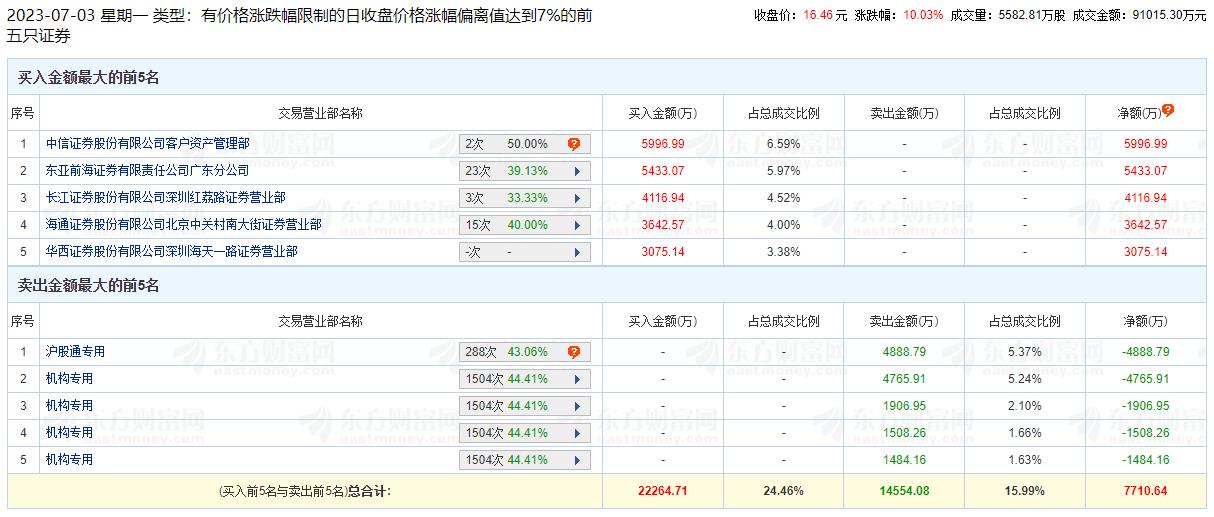Click arrow icon in 机构专用 row selling 4765.91
Image resolution: width=1214 pixels, height=517 pixels.
tap(577, 379)
